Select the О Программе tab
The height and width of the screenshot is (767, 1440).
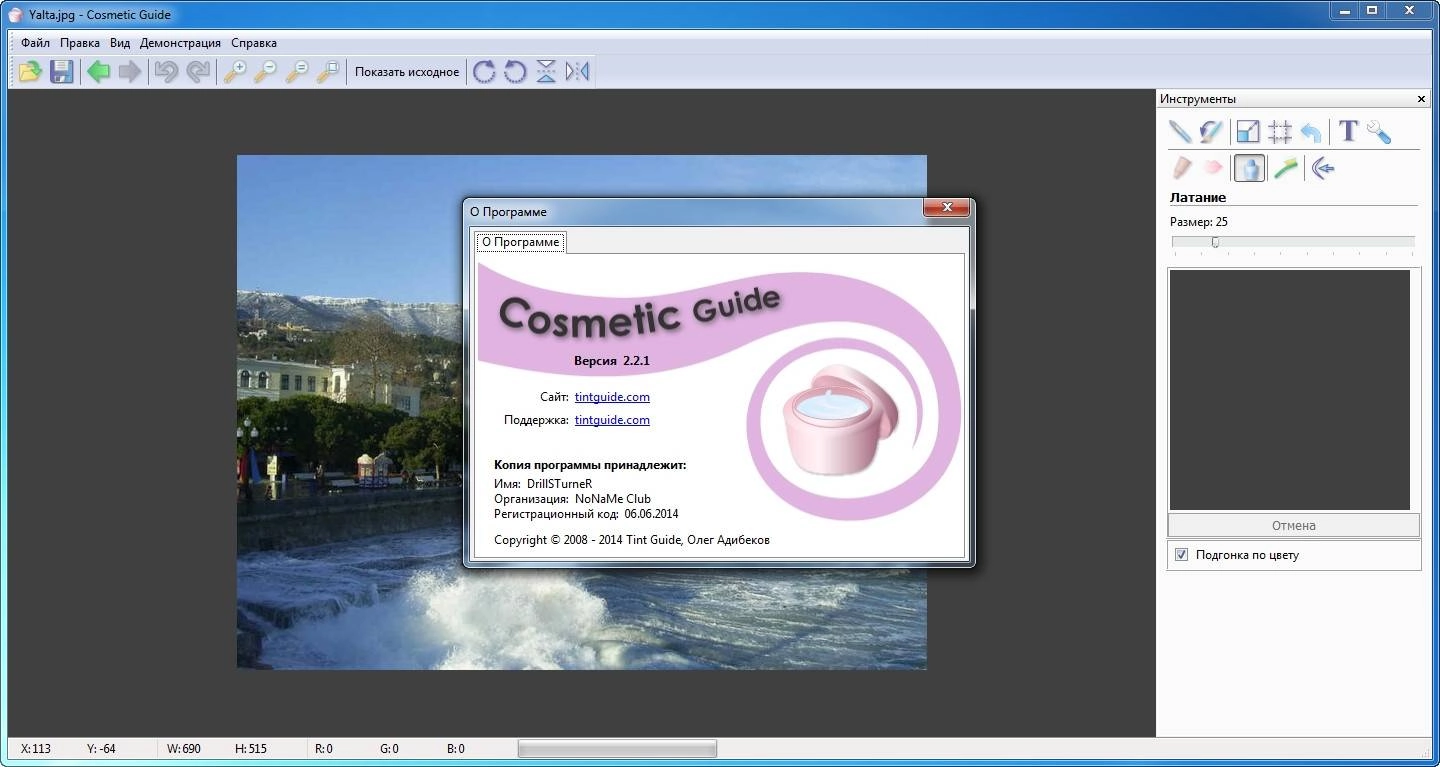tap(520, 242)
